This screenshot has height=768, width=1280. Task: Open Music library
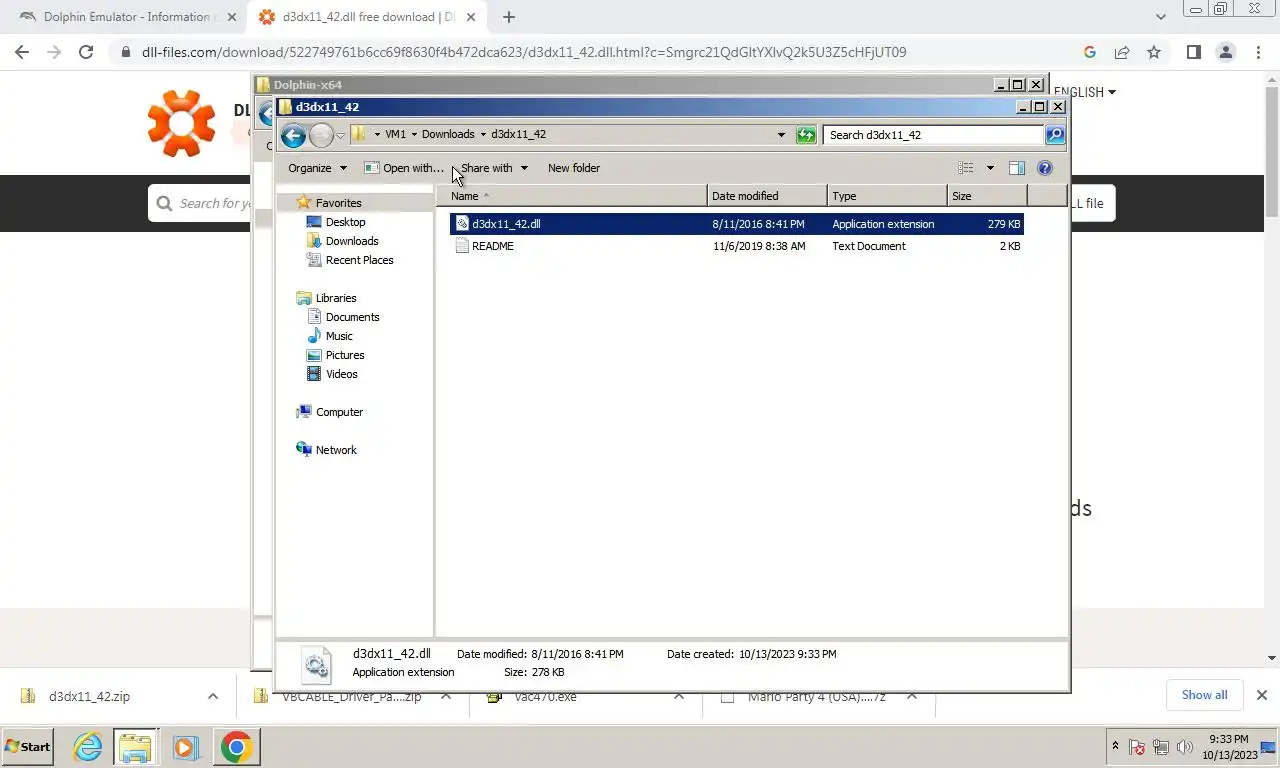click(x=339, y=336)
